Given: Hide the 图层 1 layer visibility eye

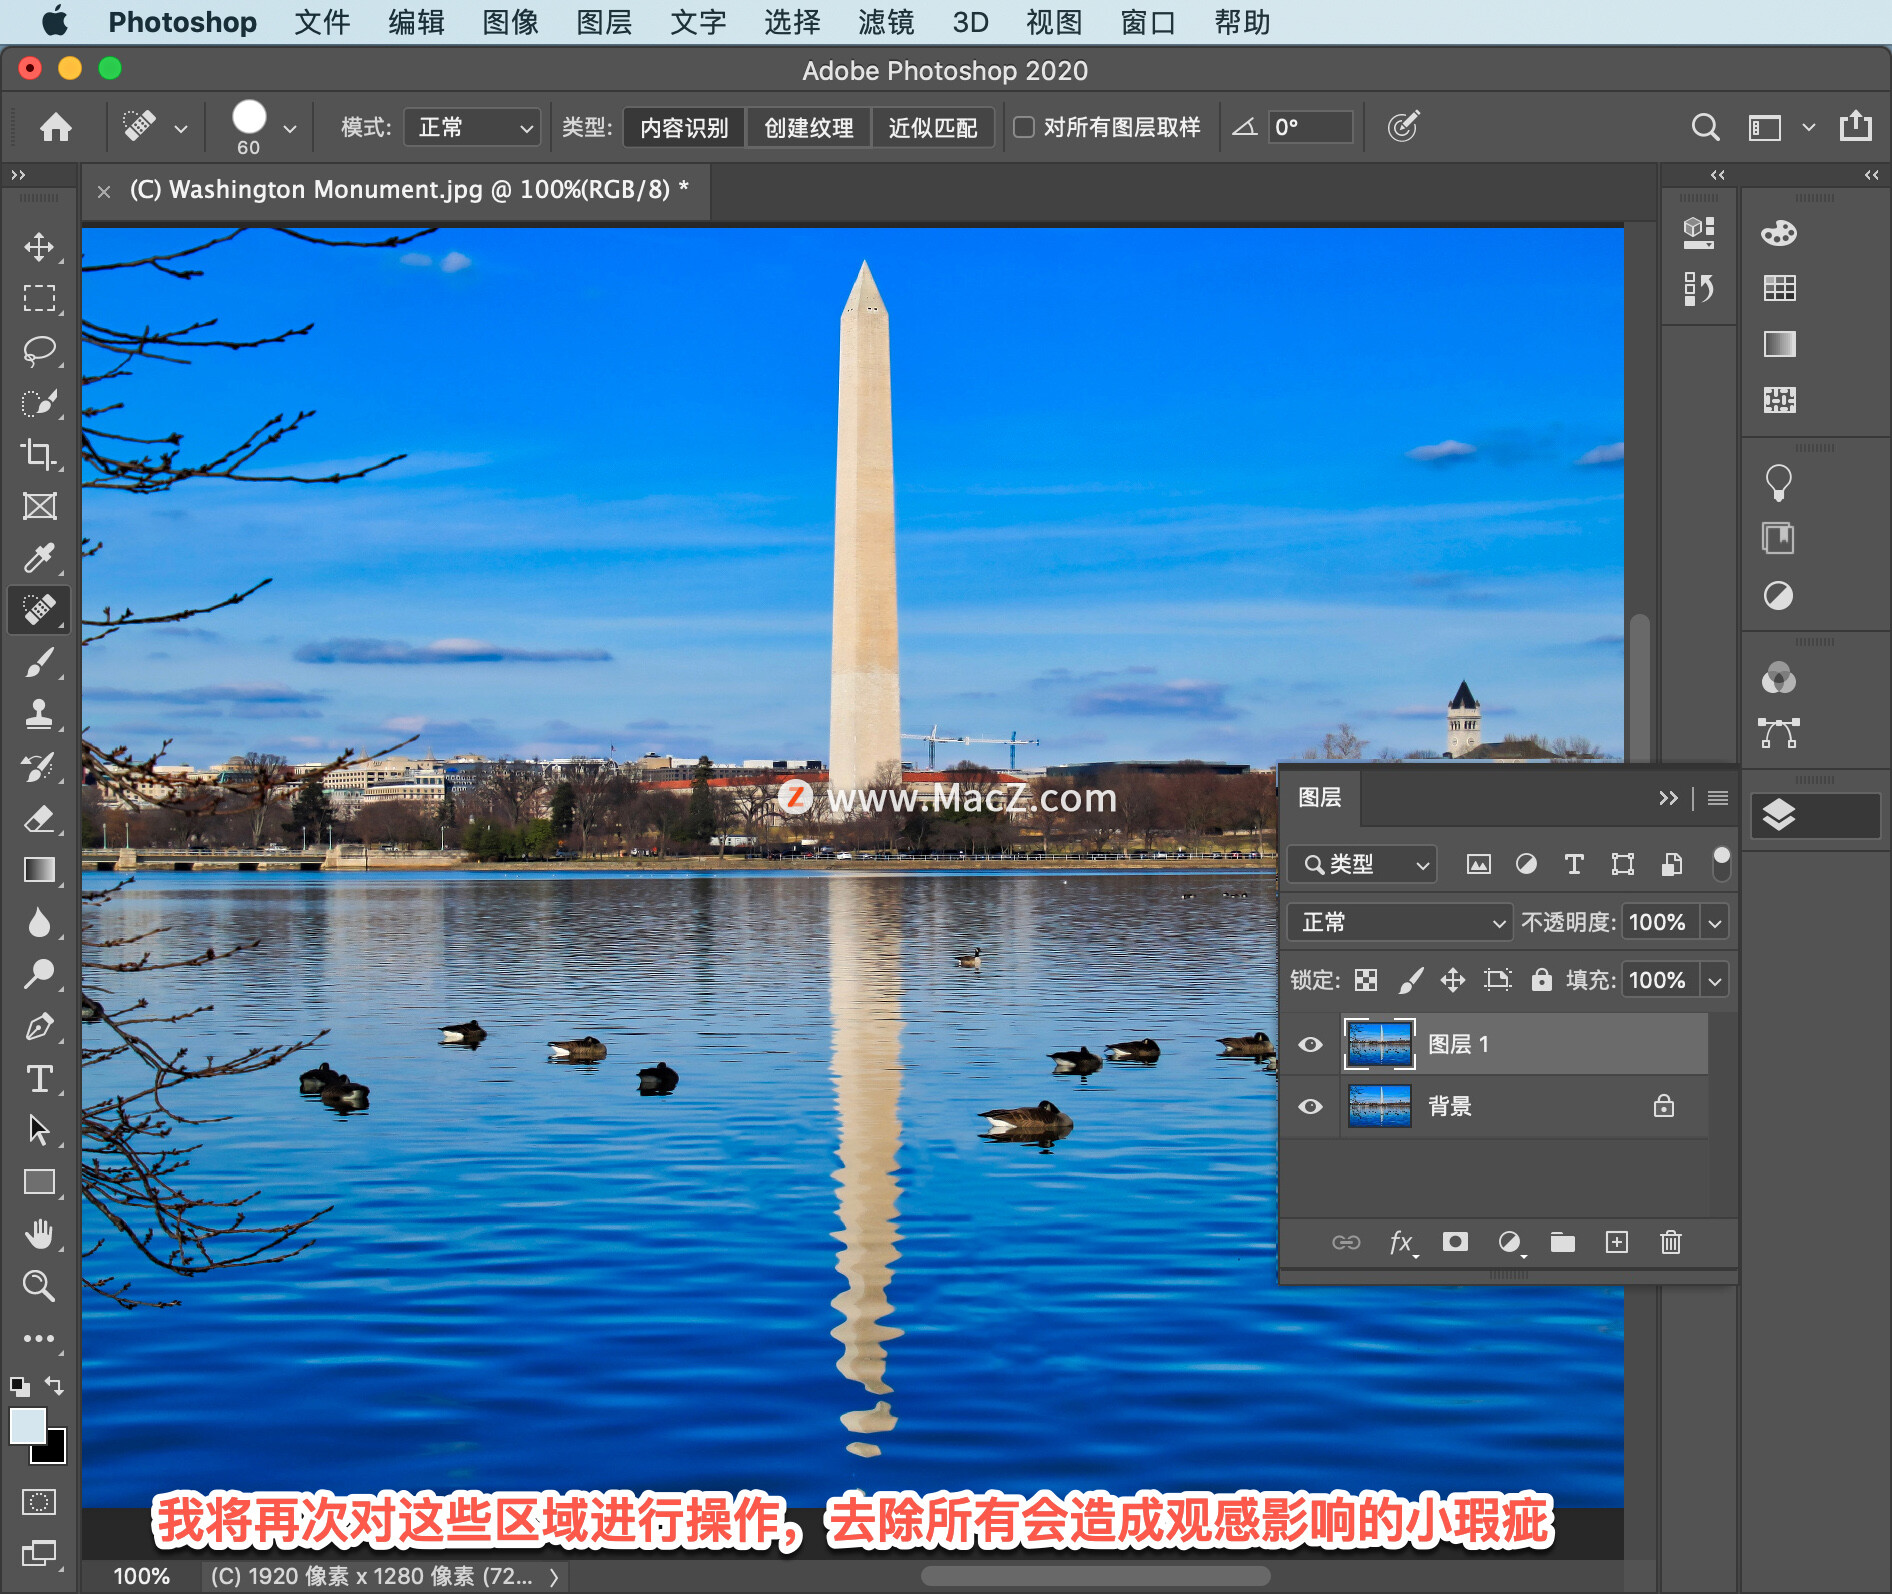Looking at the screenshot, I should coord(1310,1044).
